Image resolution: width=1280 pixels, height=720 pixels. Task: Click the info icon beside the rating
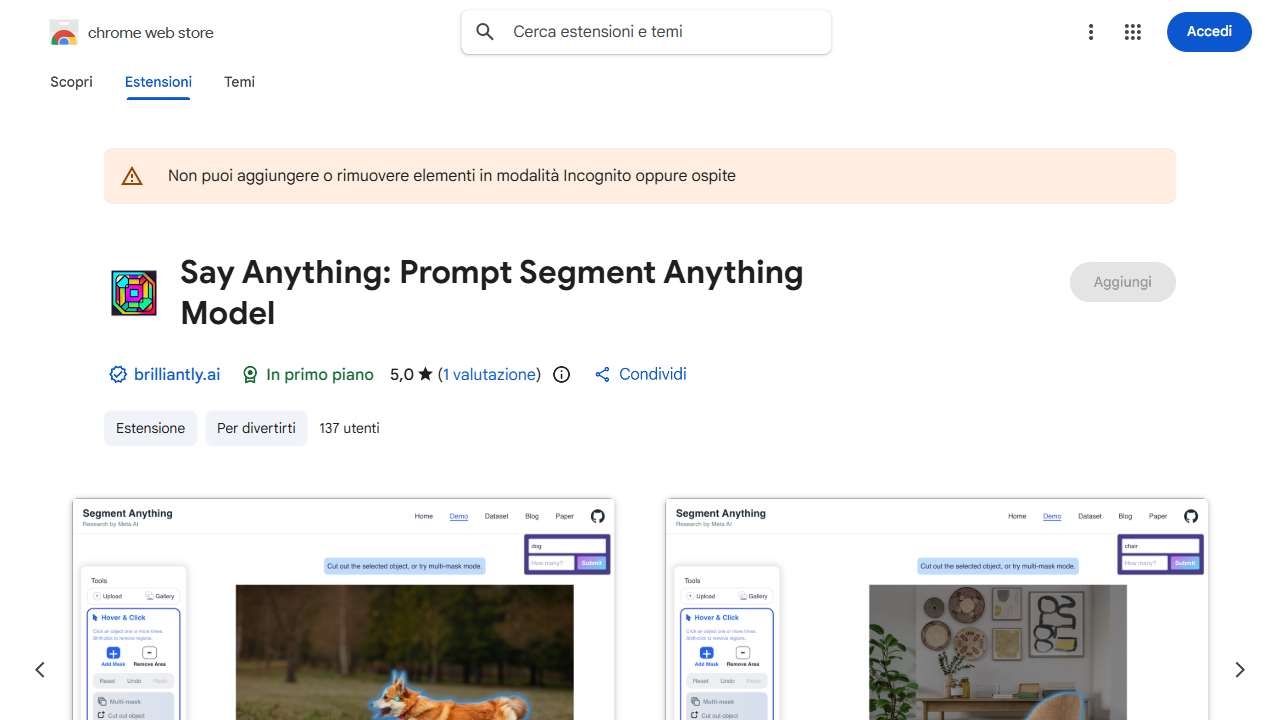click(562, 375)
